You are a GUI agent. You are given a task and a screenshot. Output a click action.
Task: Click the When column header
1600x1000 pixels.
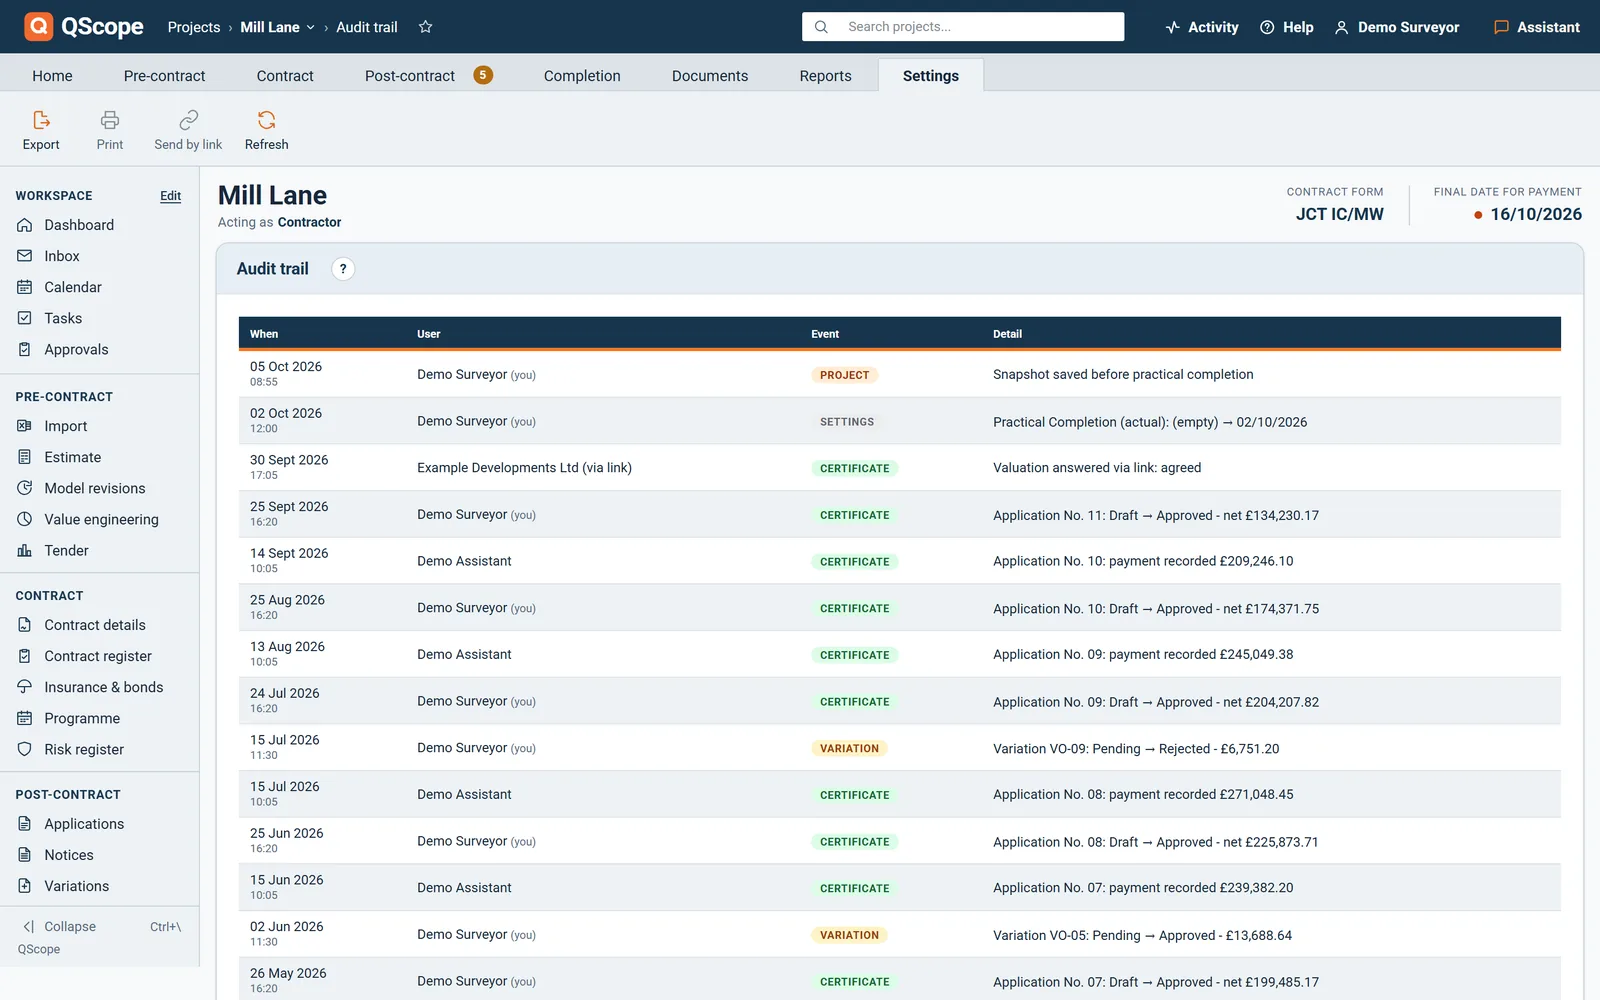coord(264,334)
